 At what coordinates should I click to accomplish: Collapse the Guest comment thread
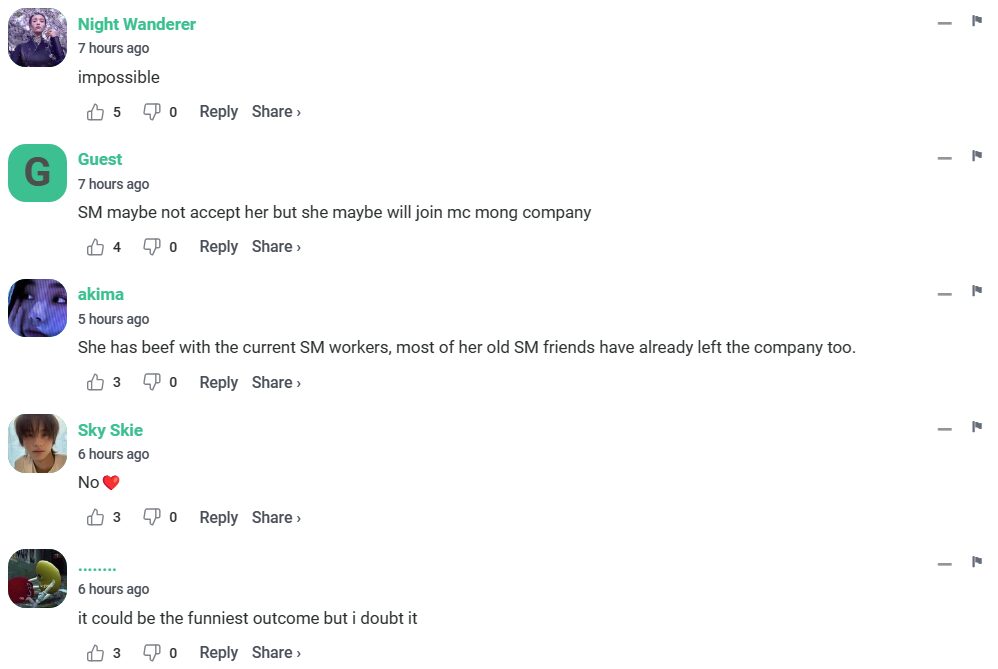(944, 158)
